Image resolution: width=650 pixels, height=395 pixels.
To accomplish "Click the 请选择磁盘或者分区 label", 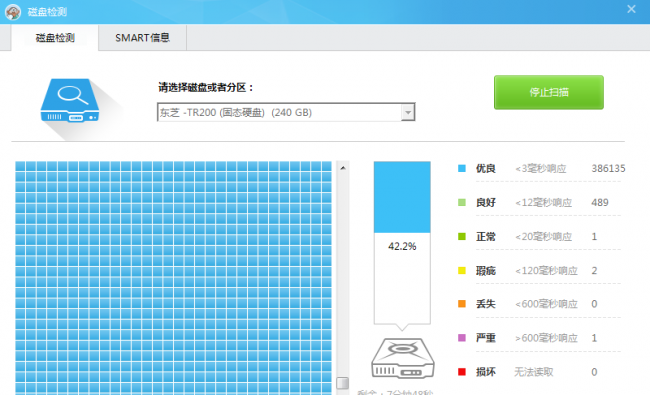I will tap(206, 87).
